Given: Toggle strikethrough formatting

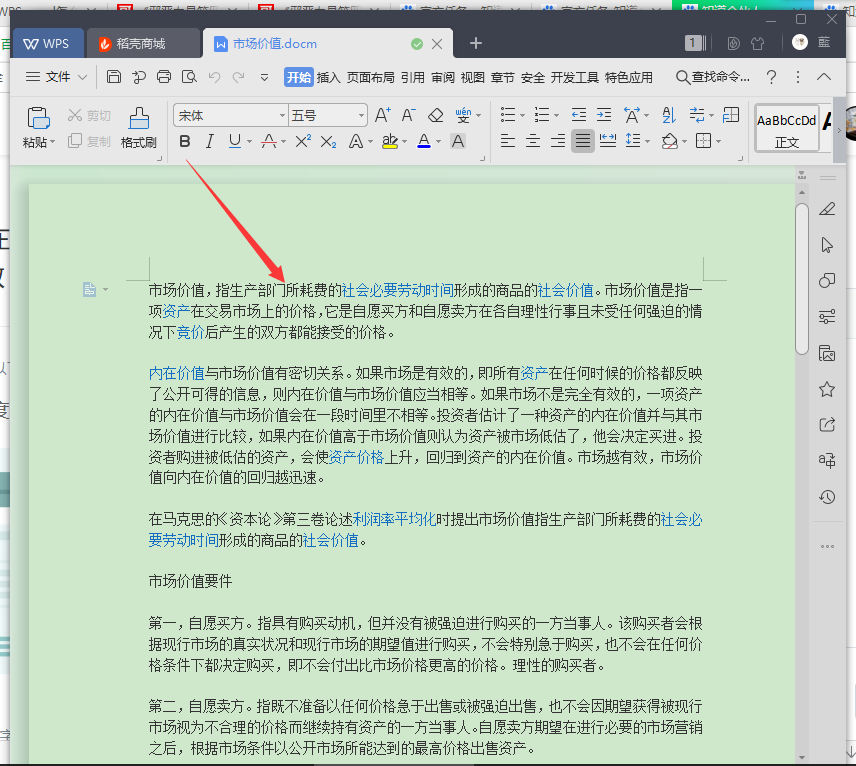Looking at the screenshot, I should 269,141.
